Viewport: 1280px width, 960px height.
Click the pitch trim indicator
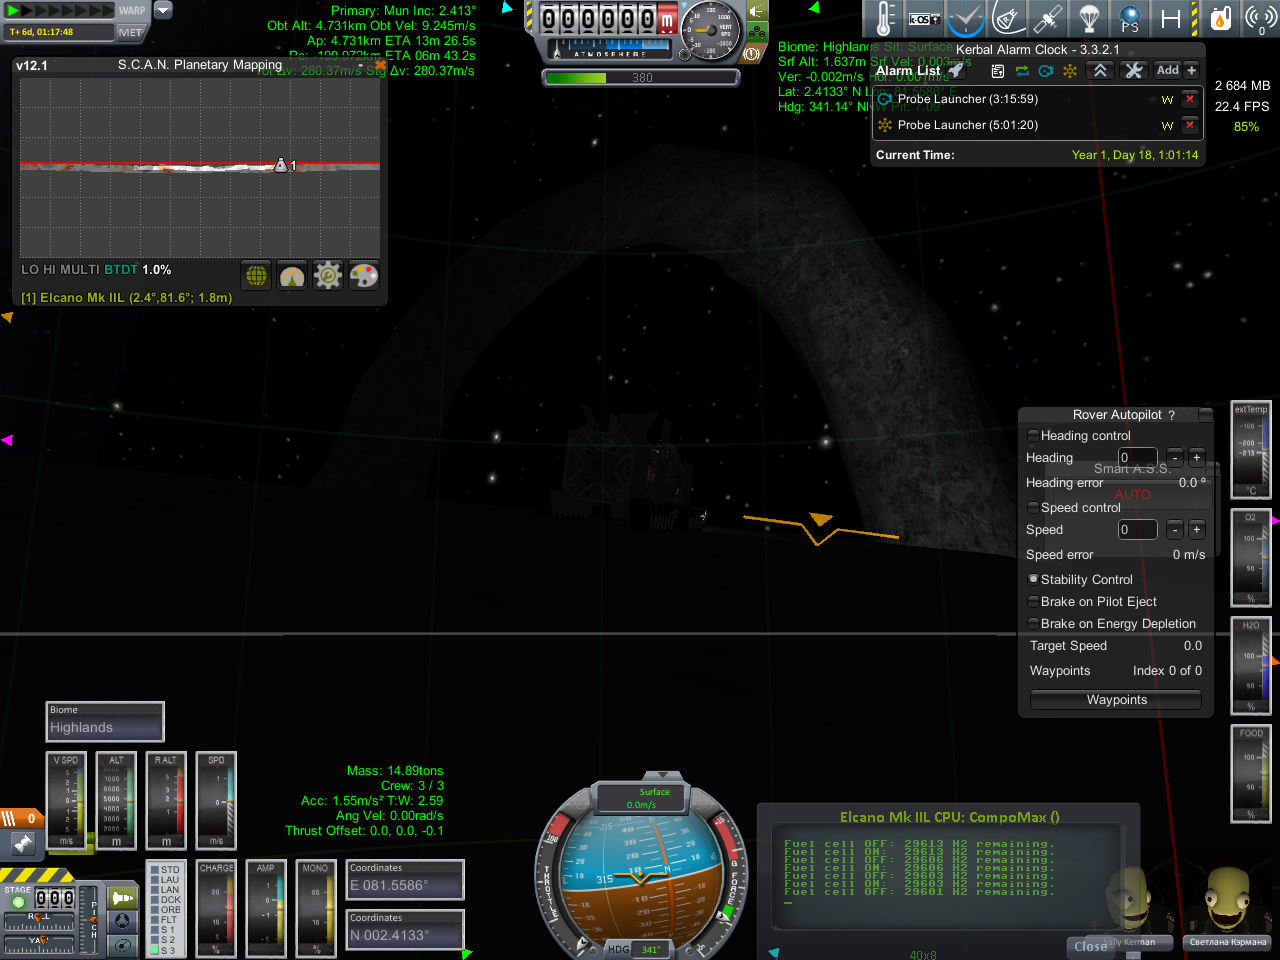point(91,920)
